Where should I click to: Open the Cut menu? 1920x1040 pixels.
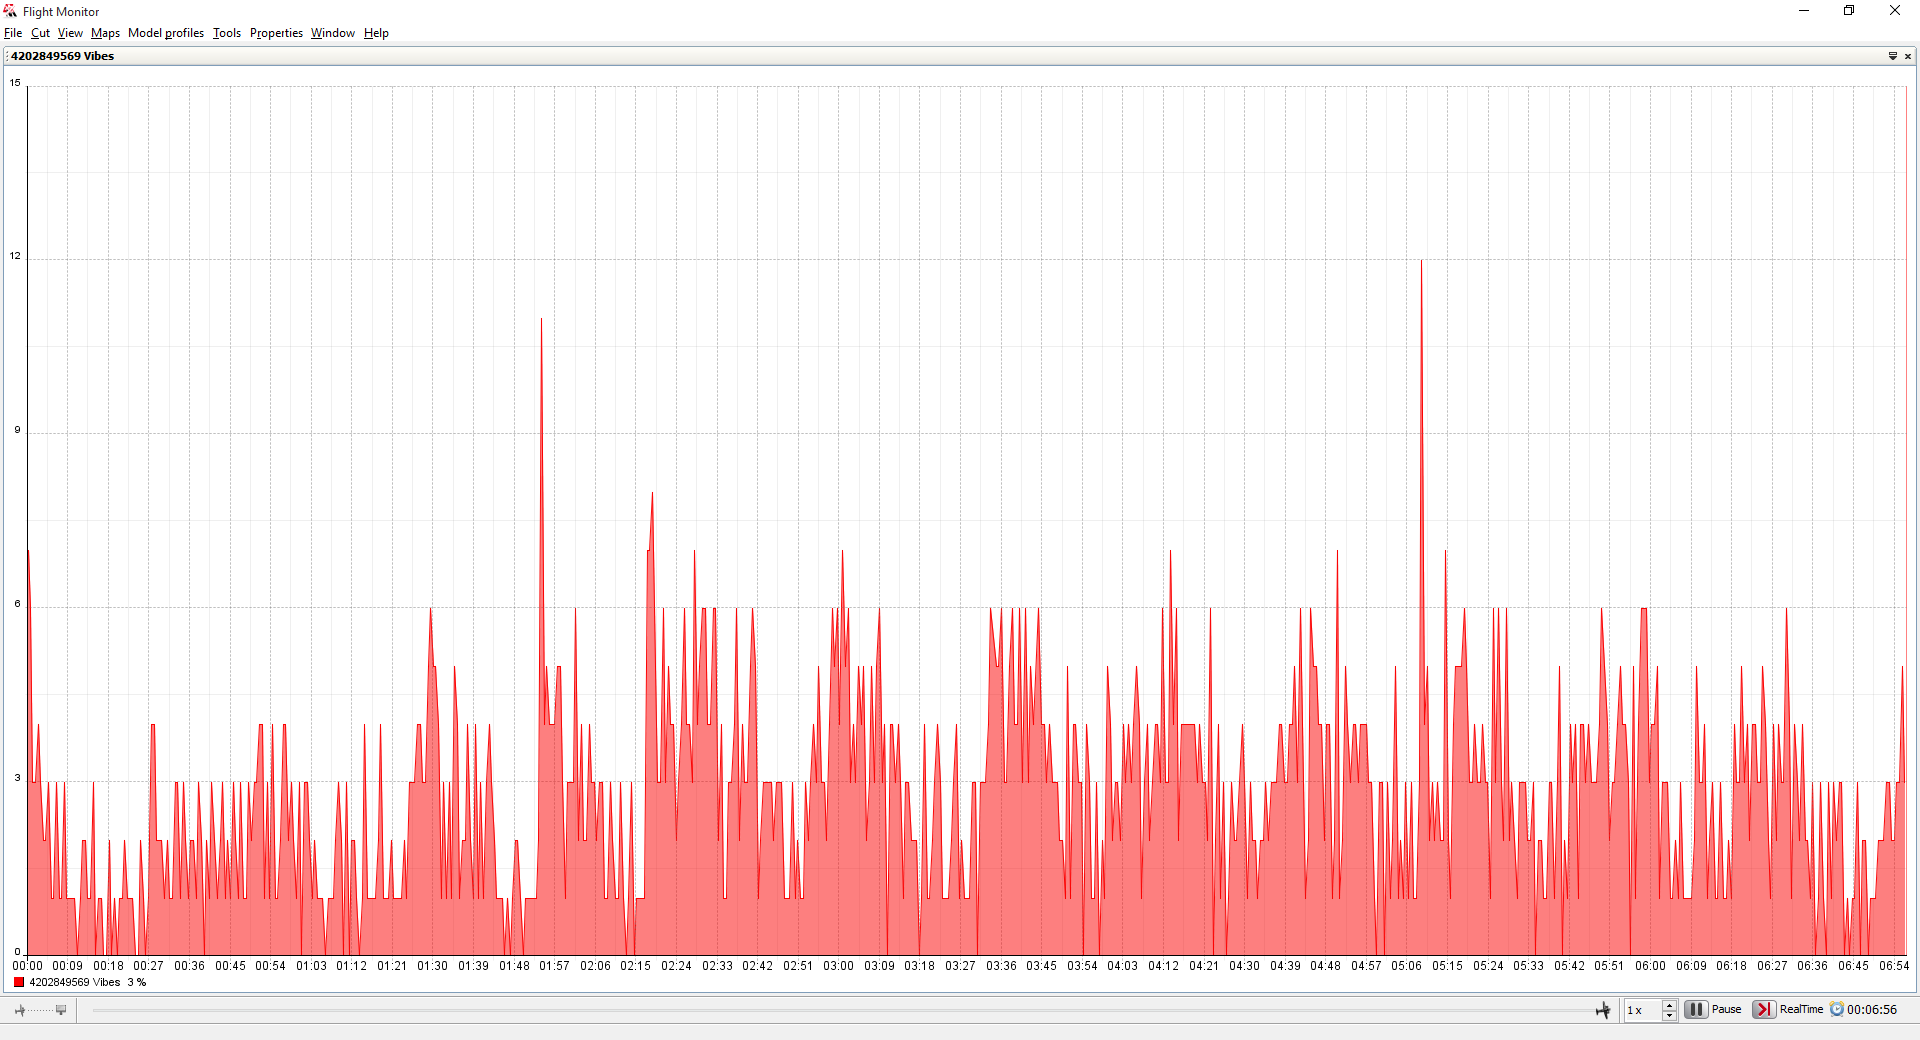tap(40, 33)
